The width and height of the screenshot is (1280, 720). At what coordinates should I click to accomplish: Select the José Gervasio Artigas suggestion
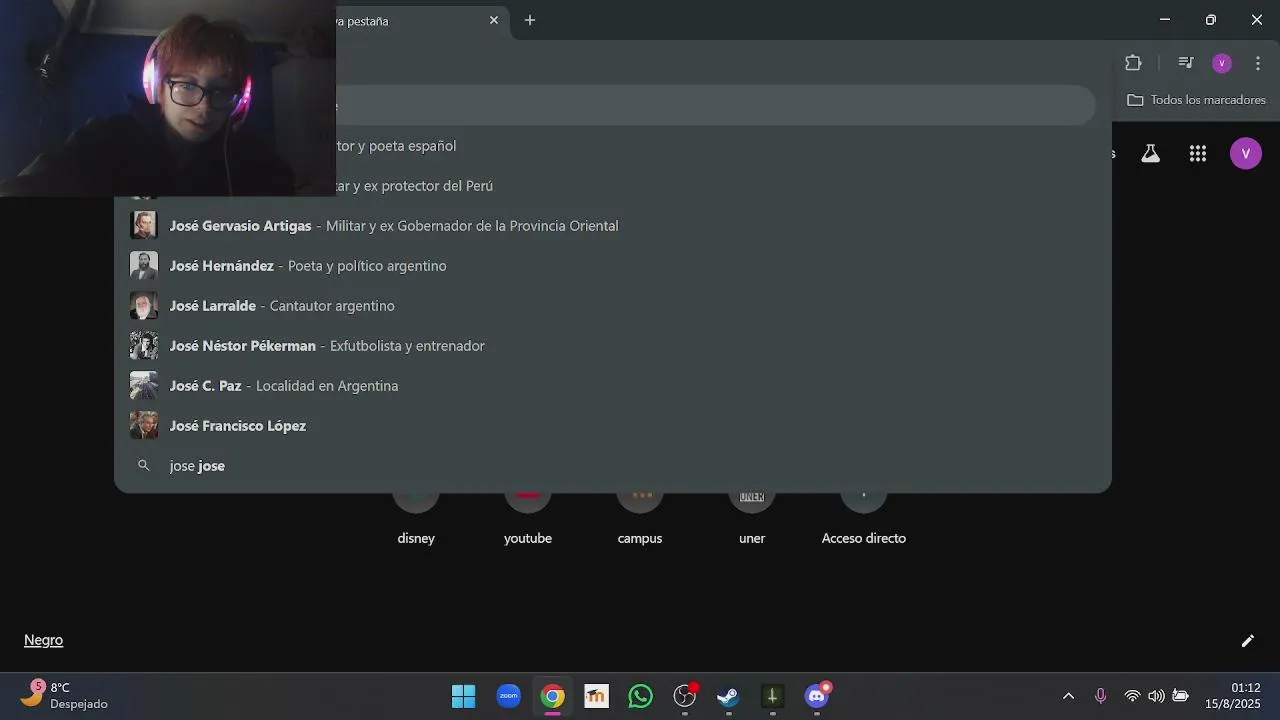612,226
